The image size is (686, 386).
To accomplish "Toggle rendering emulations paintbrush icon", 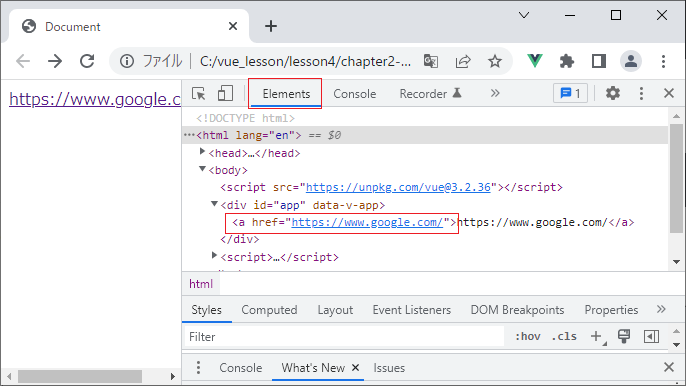I will tap(624, 337).
